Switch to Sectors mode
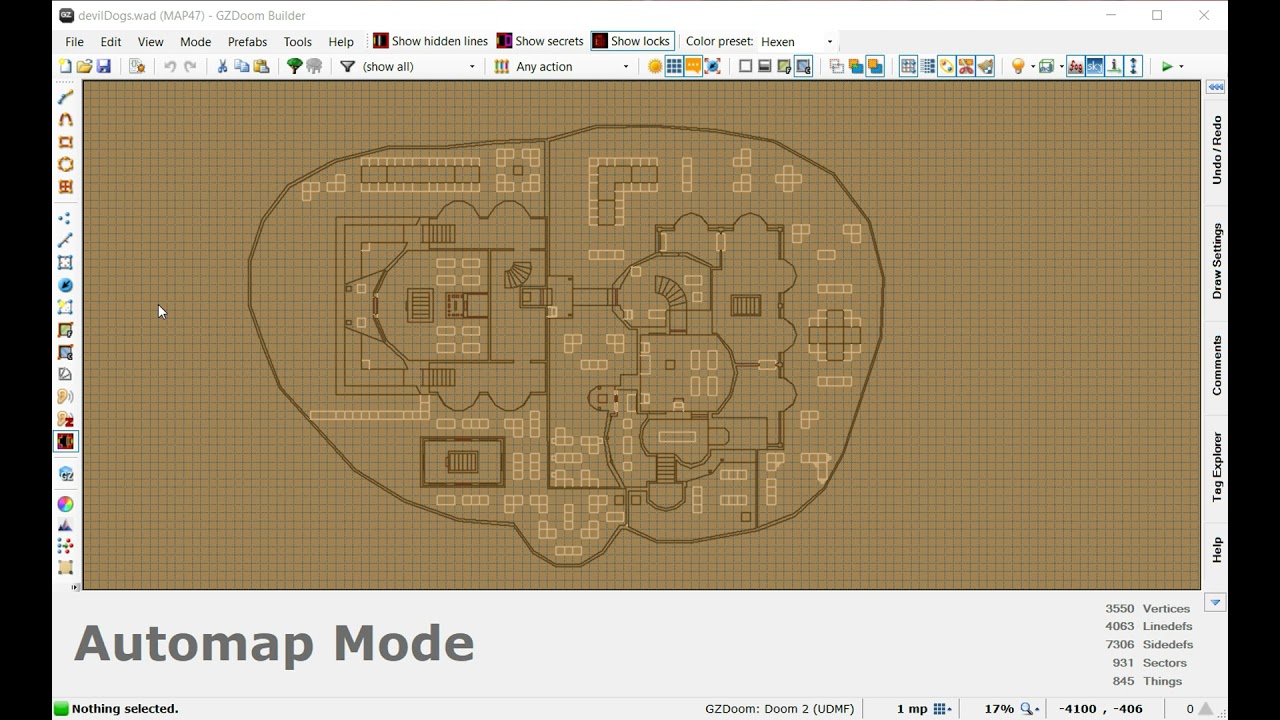The height and width of the screenshot is (720, 1280). click(65, 262)
